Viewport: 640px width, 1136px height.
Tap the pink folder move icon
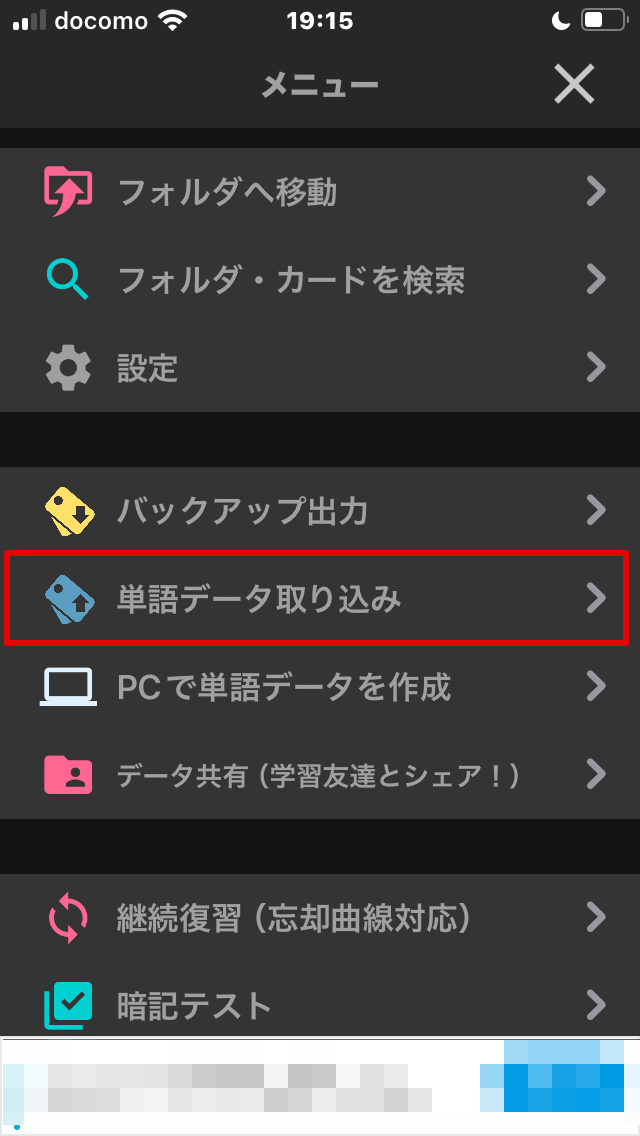tap(68, 192)
